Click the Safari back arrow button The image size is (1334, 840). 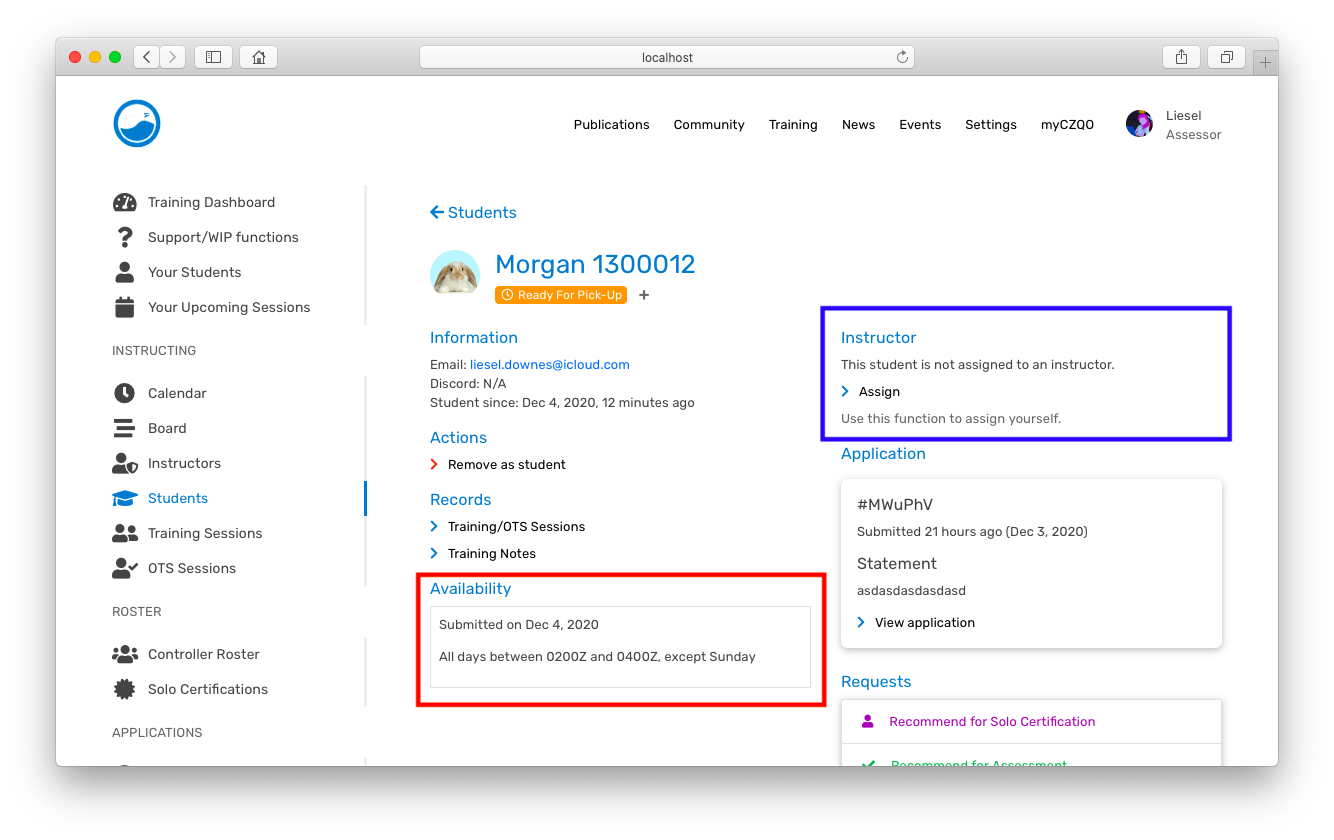(x=147, y=57)
